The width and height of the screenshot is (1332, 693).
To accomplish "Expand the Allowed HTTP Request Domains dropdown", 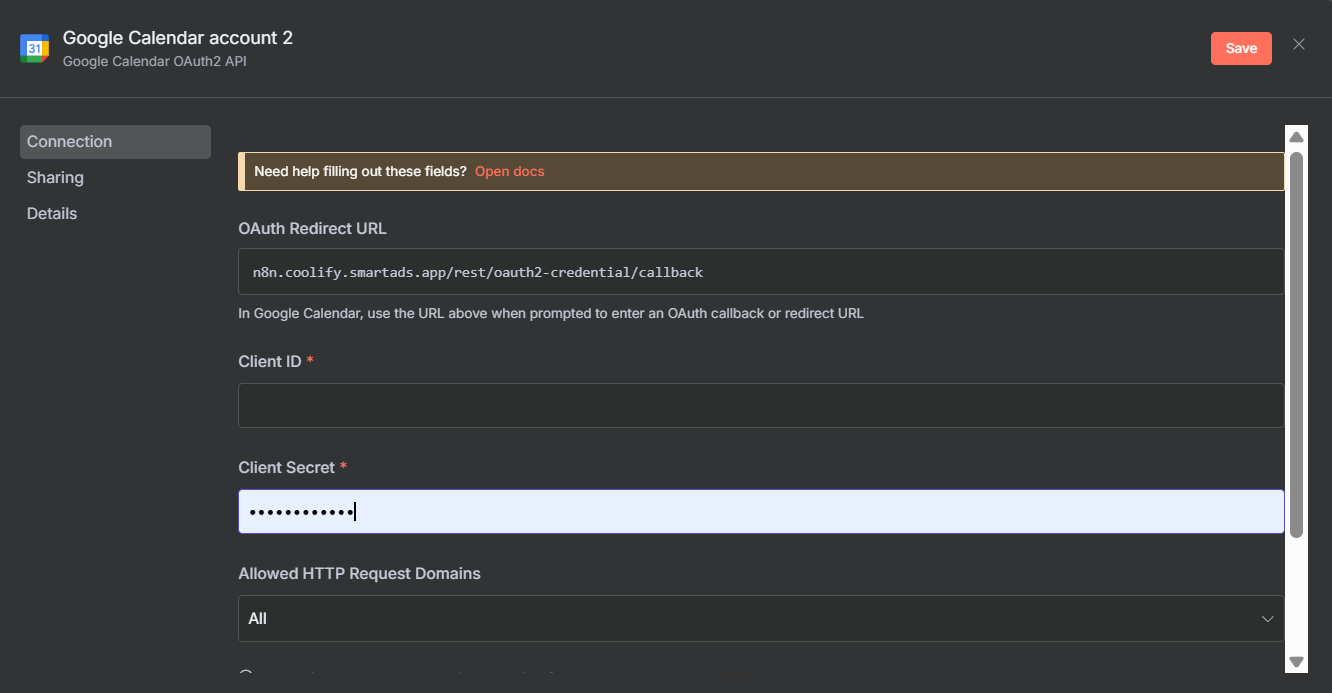I will pyautogui.click(x=760, y=619).
